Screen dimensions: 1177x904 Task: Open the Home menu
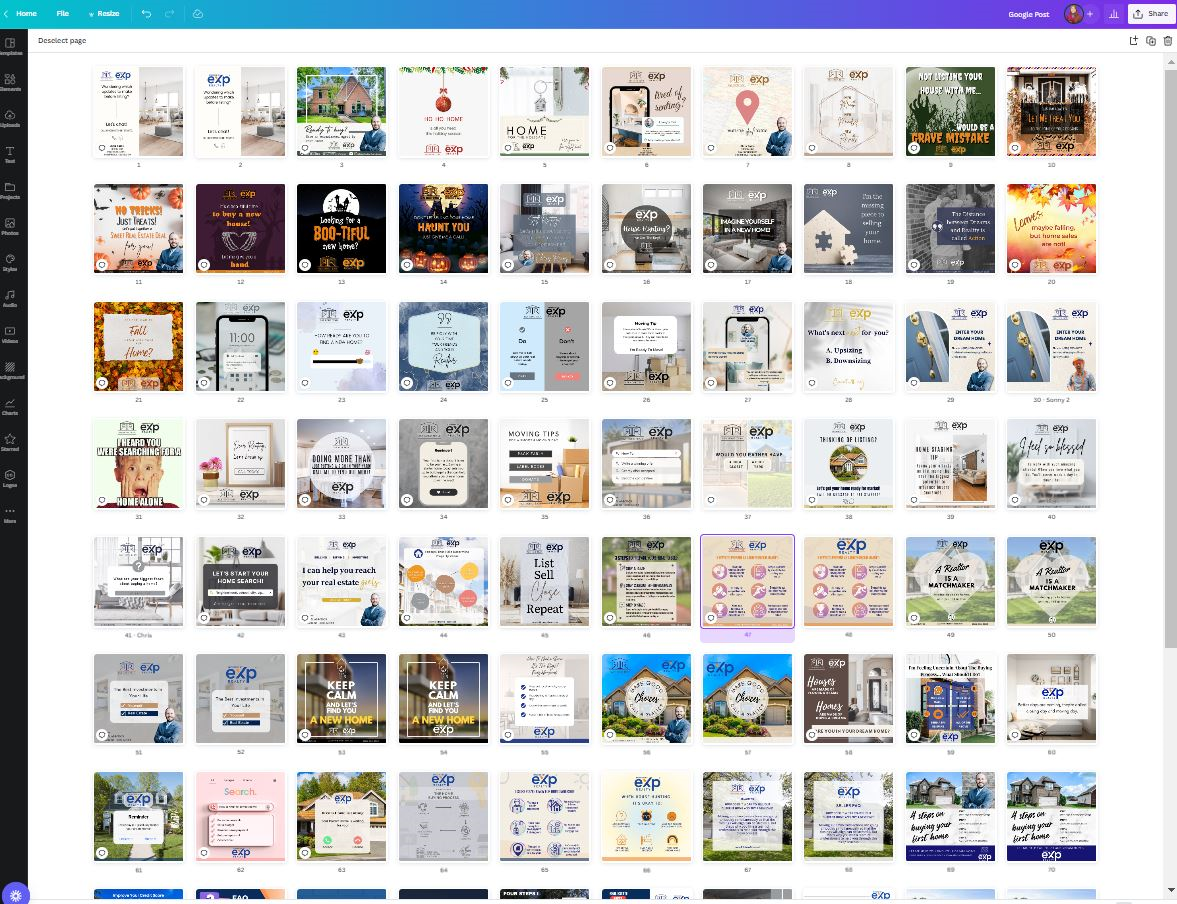26,14
